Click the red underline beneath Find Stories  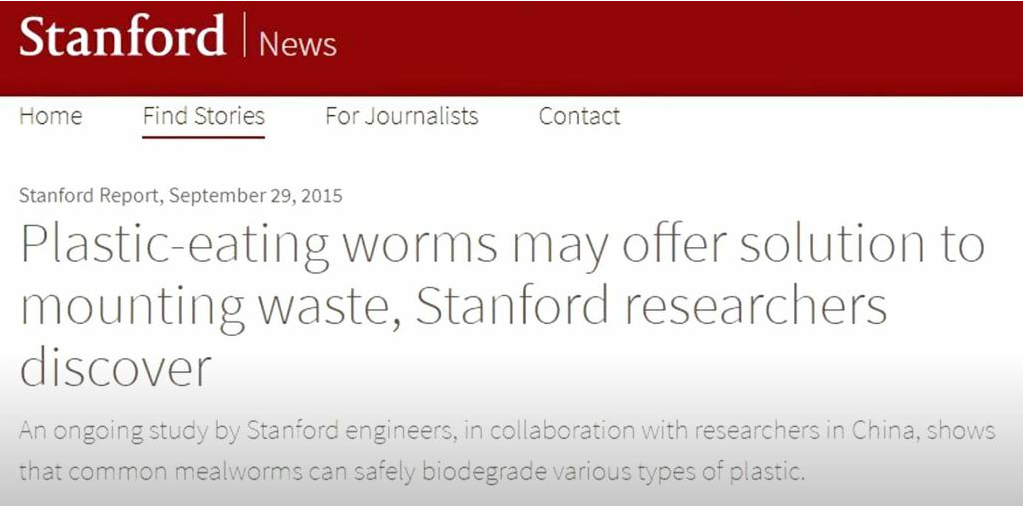(204, 137)
